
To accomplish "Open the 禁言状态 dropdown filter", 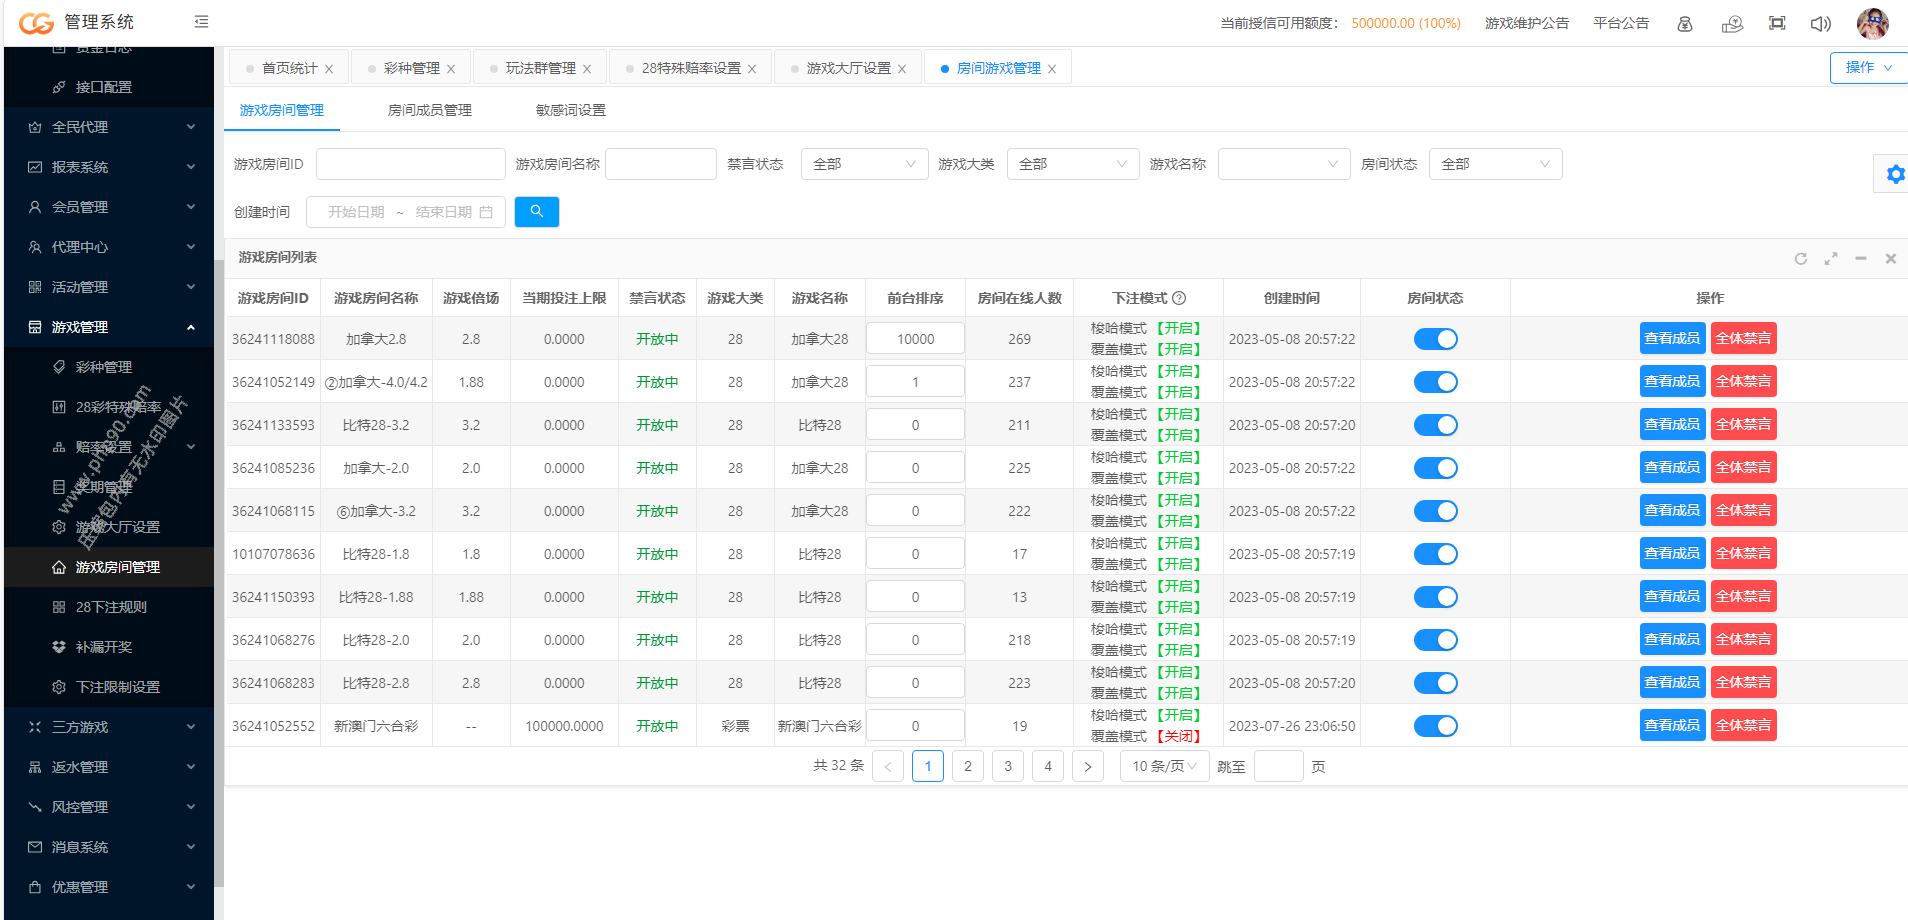I will click(864, 164).
